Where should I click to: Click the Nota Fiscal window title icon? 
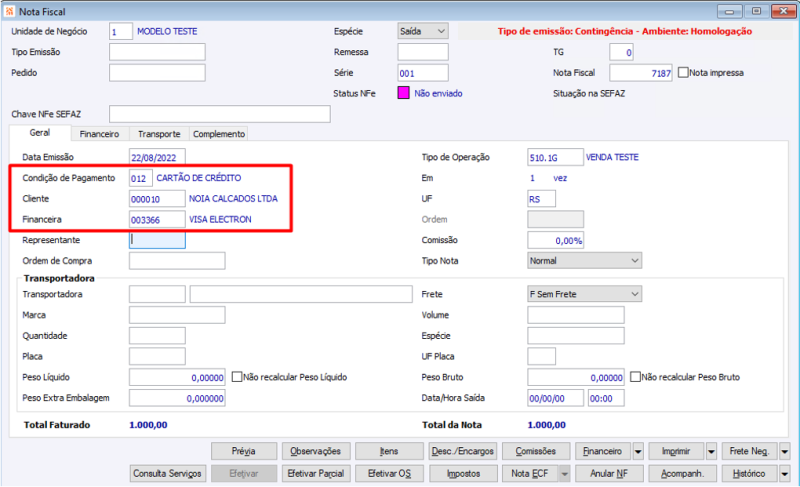tap(9, 11)
